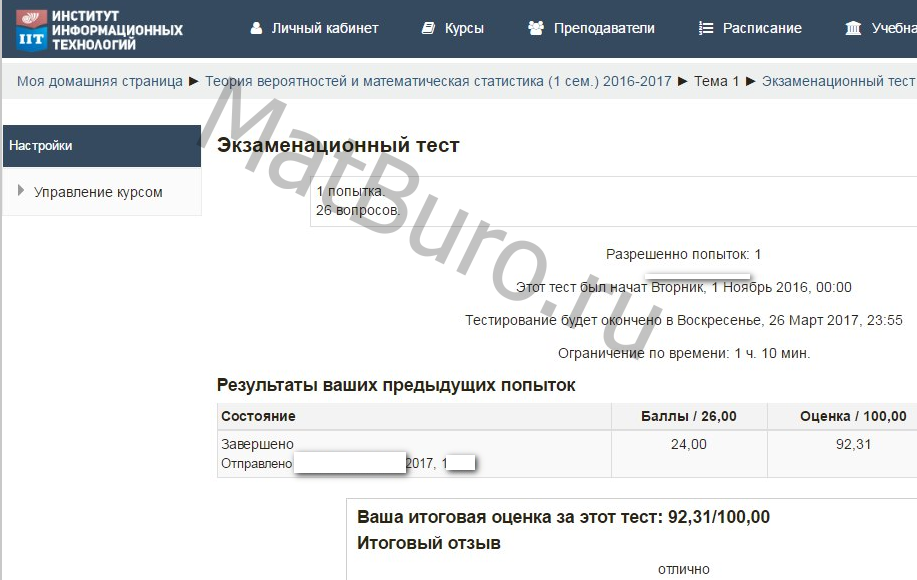The height and width of the screenshot is (580, 917).
Task: Open the Экзаменационный тест breadcrumb link
Action: pos(838,81)
